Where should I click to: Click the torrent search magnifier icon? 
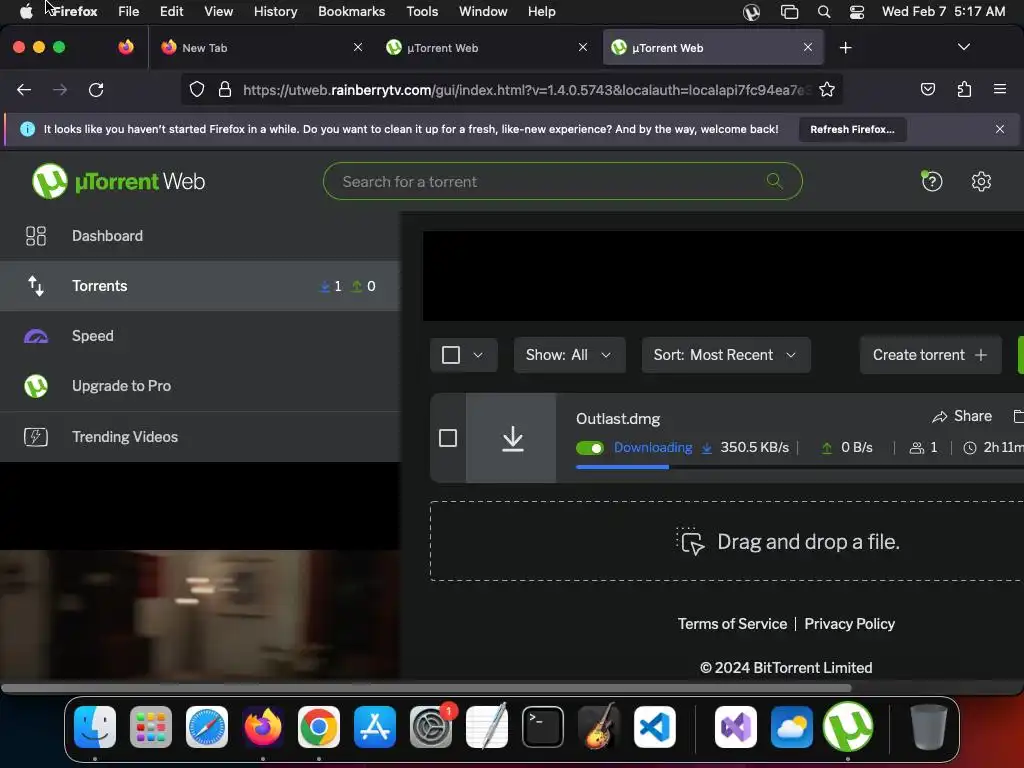click(775, 181)
